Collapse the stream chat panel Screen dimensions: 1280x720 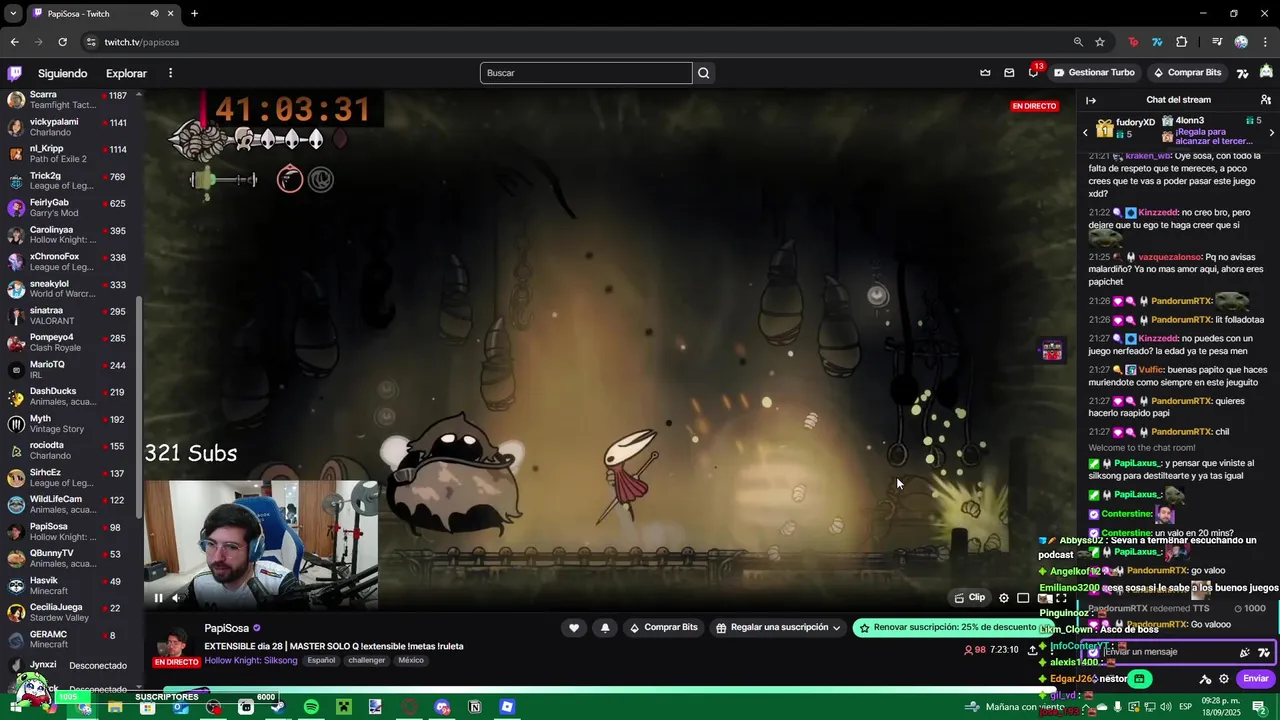1091,100
